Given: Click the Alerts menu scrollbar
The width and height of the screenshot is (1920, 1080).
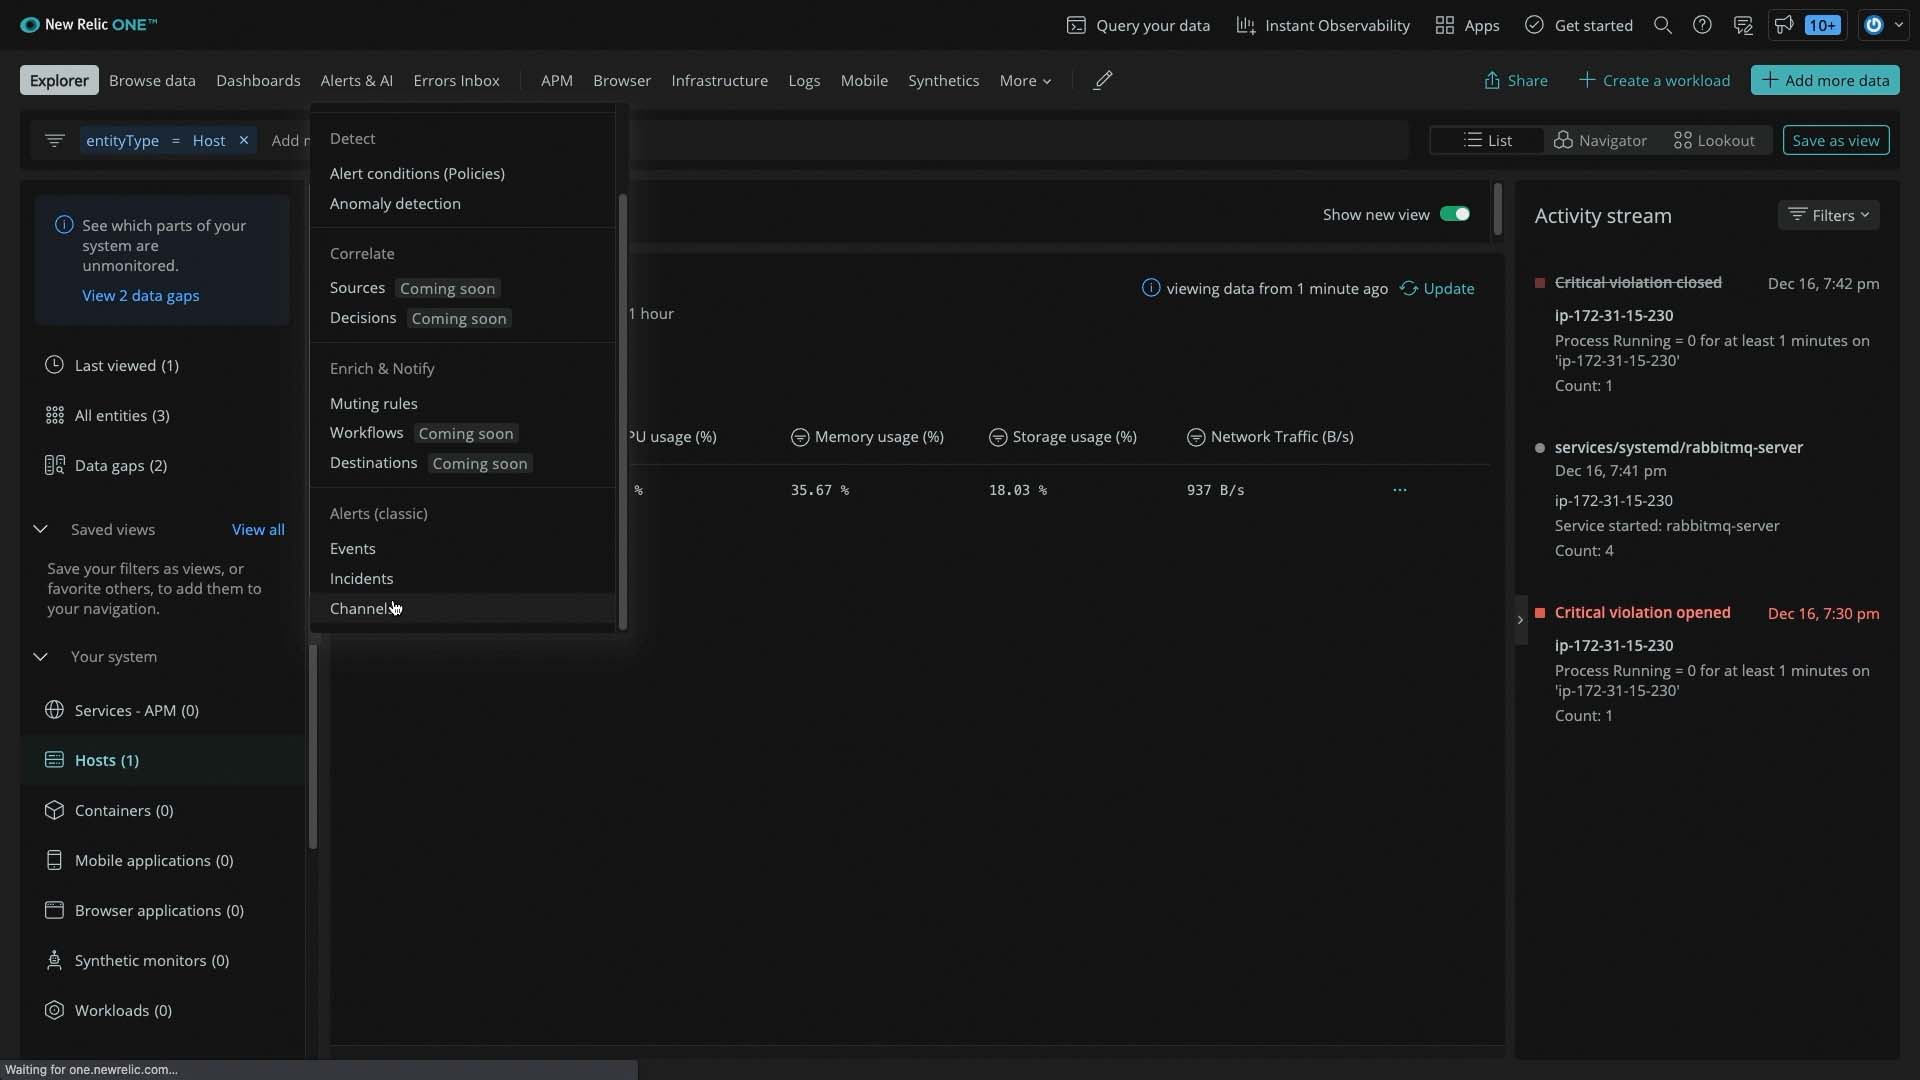Looking at the screenshot, I should pyautogui.click(x=622, y=412).
